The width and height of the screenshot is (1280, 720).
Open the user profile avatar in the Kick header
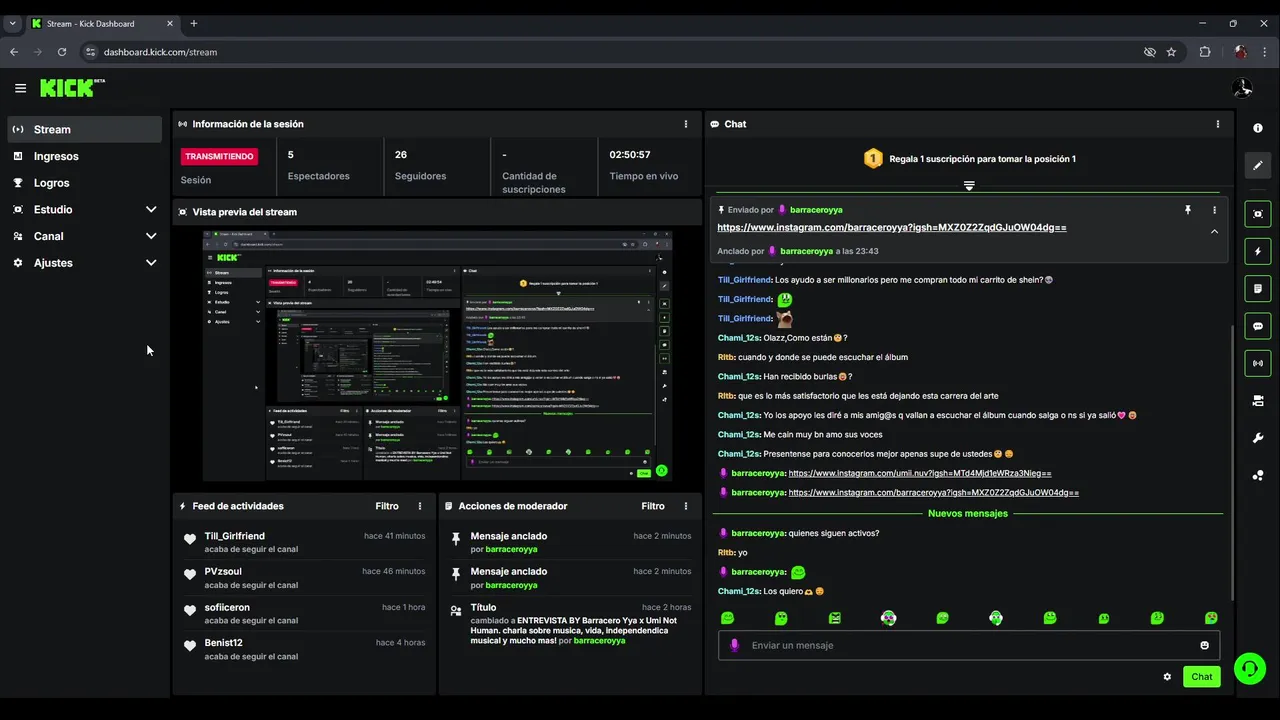pos(1242,88)
